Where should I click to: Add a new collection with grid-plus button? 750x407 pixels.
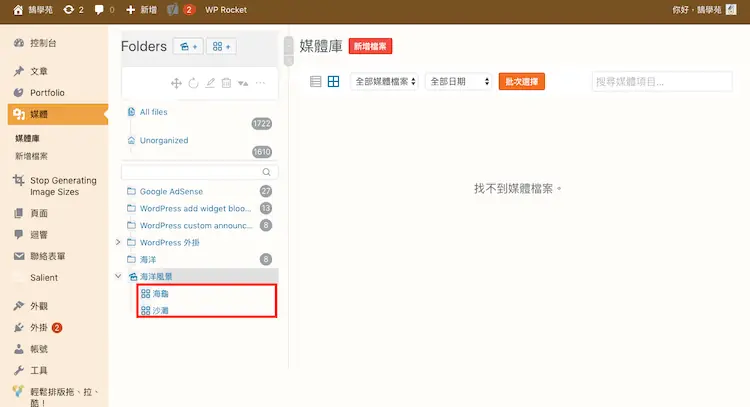point(221,46)
